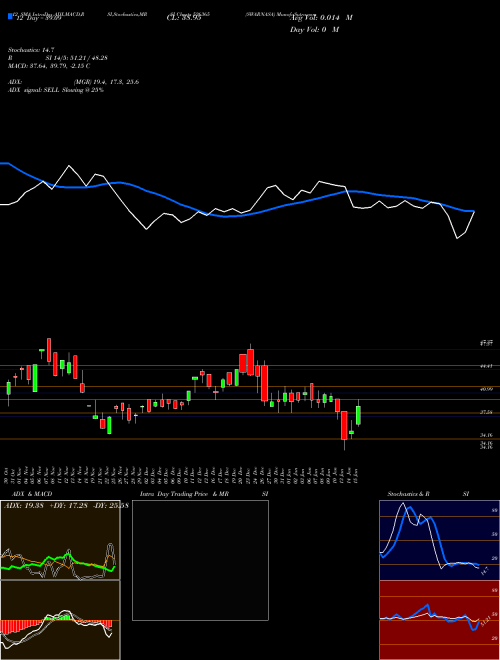Click the empty intraday trading price panel
Image resolution: width=500 pixels, height=660 pixels.
pyautogui.click(x=200, y=560)
